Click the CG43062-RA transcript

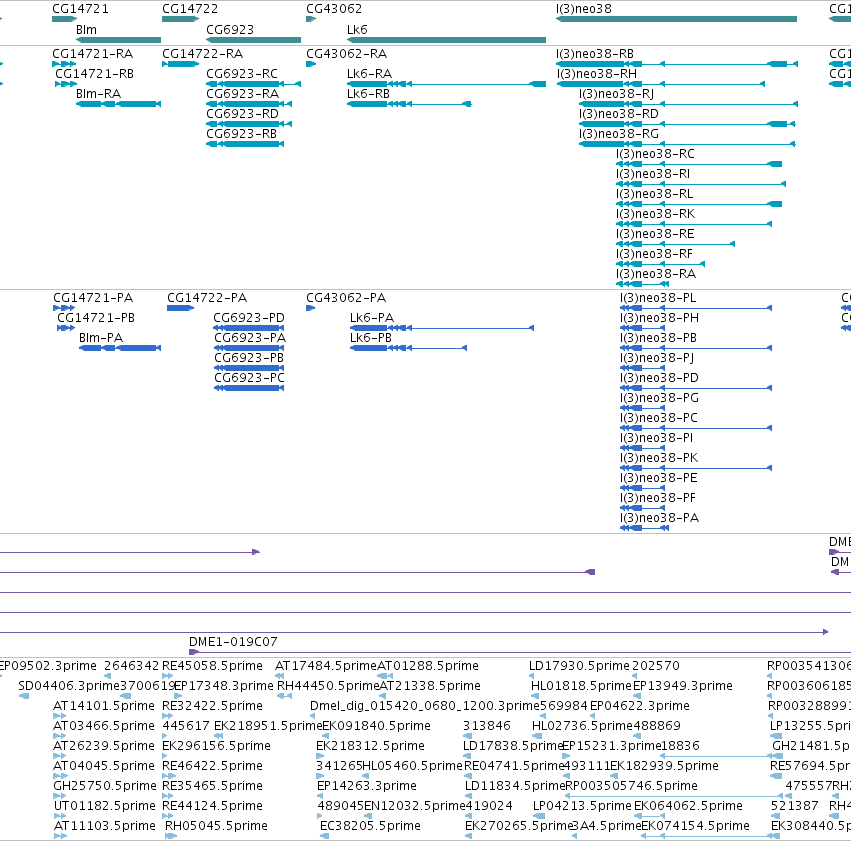[311, 64]
